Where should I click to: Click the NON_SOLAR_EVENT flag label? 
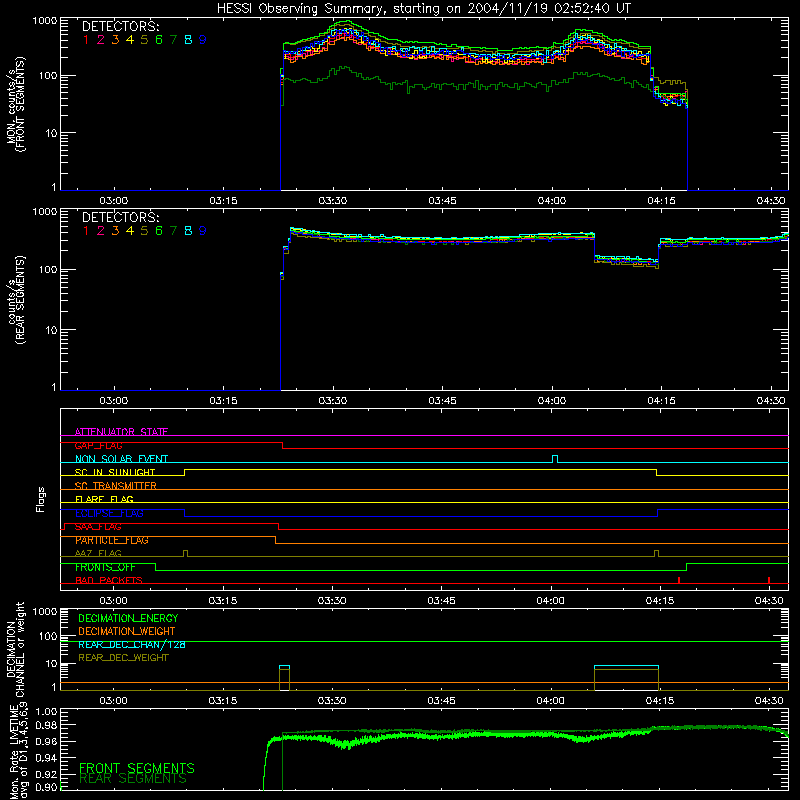(x=121, y=459)
